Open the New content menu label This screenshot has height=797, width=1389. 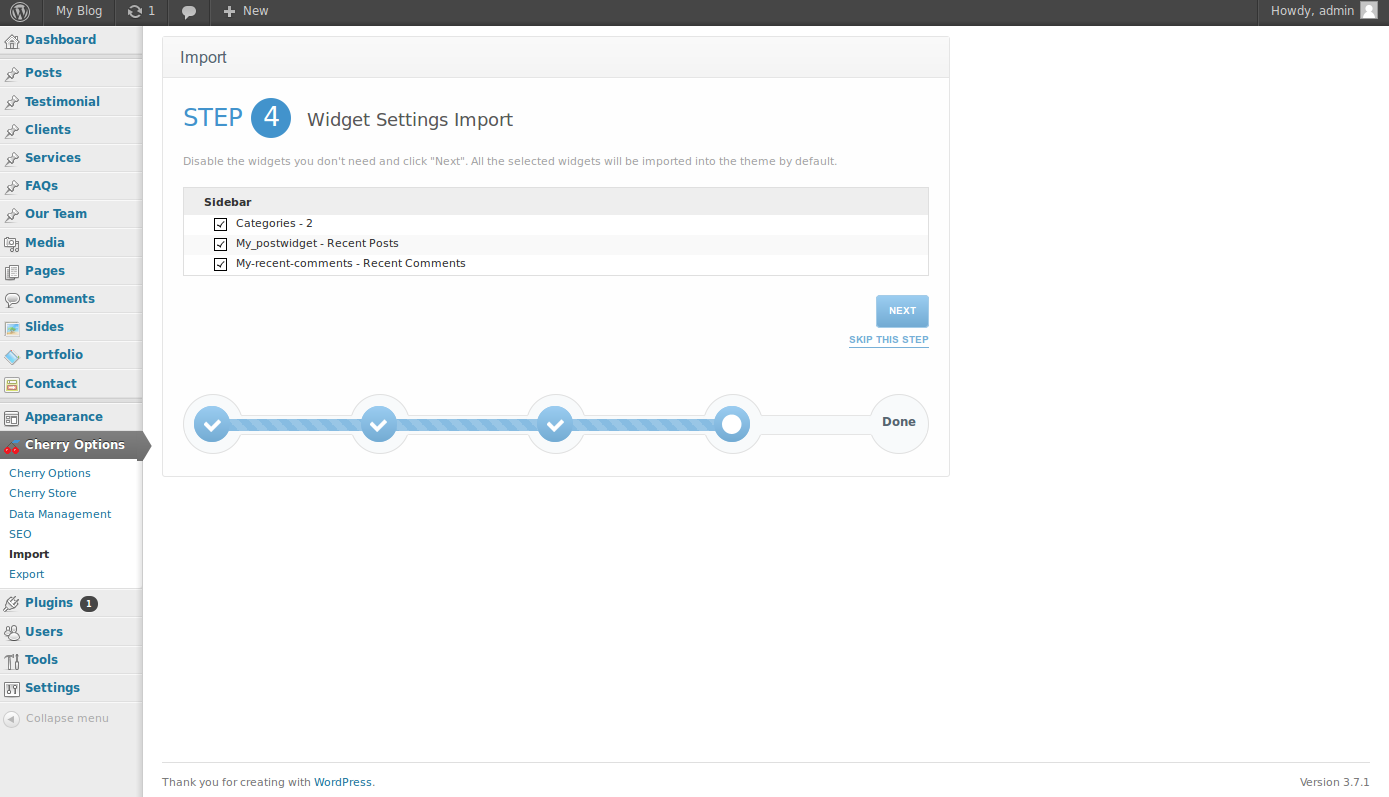(256, 11)
